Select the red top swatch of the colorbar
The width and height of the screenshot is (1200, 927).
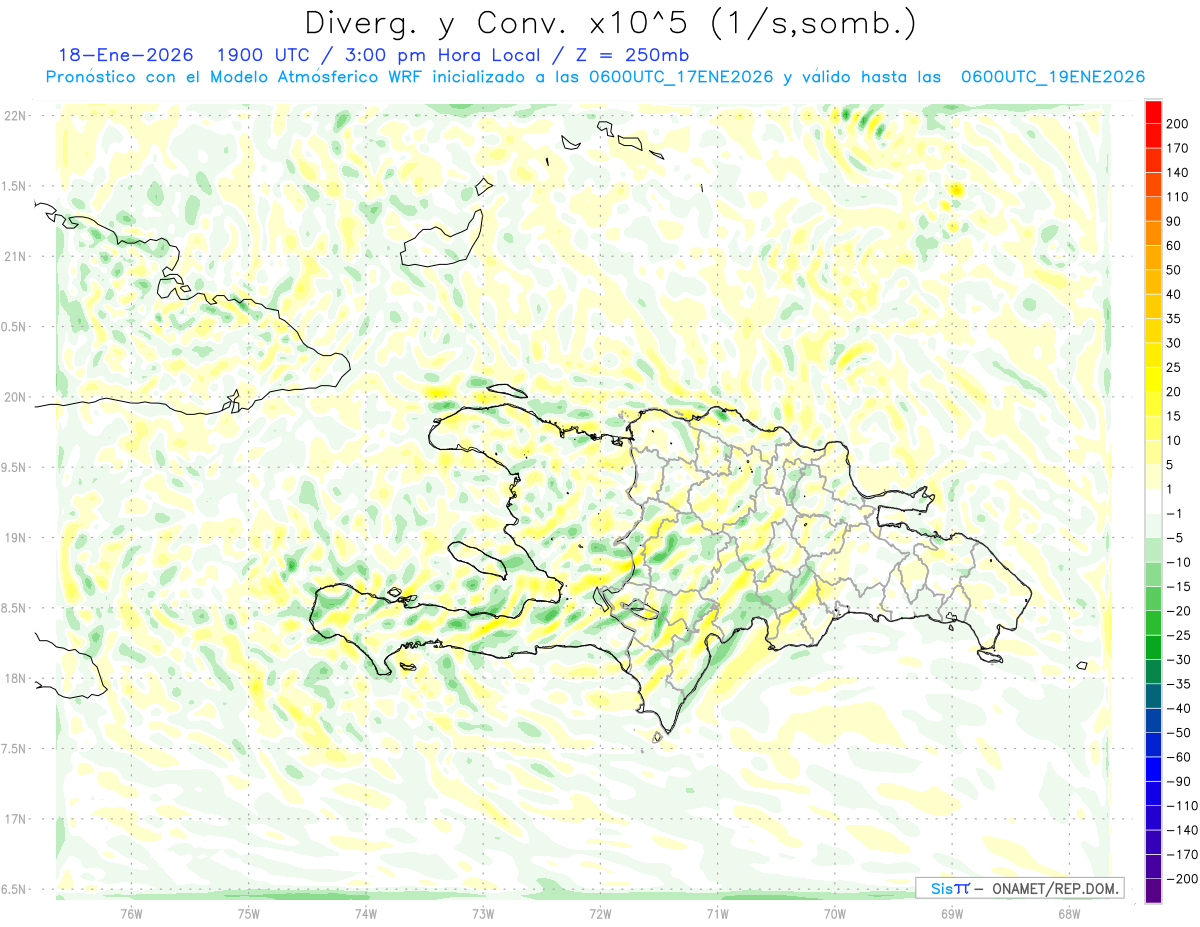[1153, 112]
